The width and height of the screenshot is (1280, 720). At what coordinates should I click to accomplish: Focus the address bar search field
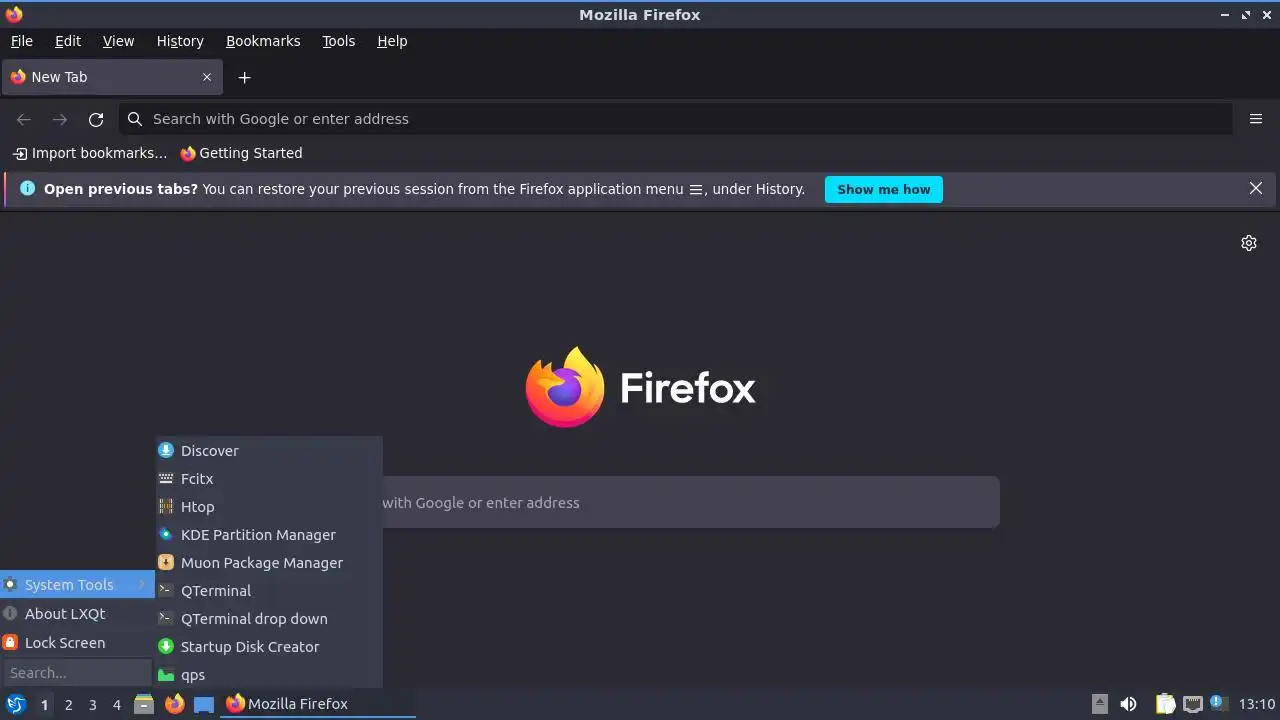click(x=675, y=119)
